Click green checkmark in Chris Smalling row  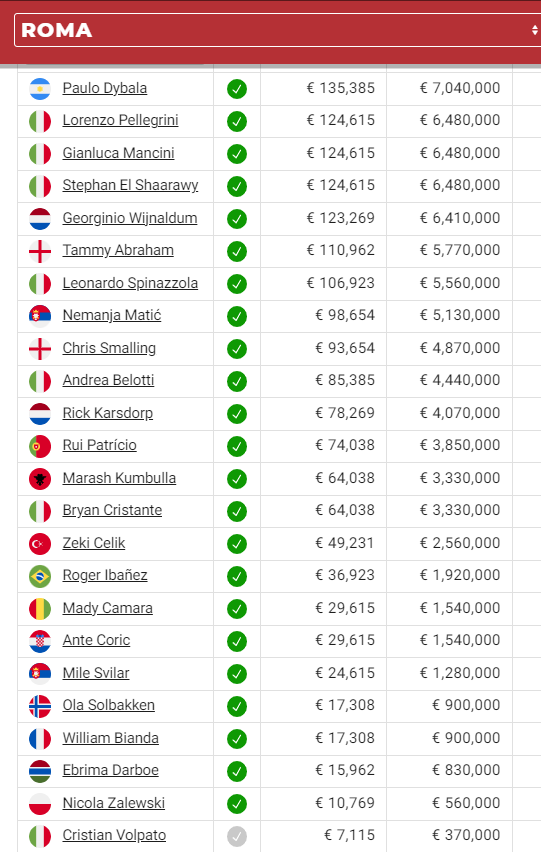point(237,349)
